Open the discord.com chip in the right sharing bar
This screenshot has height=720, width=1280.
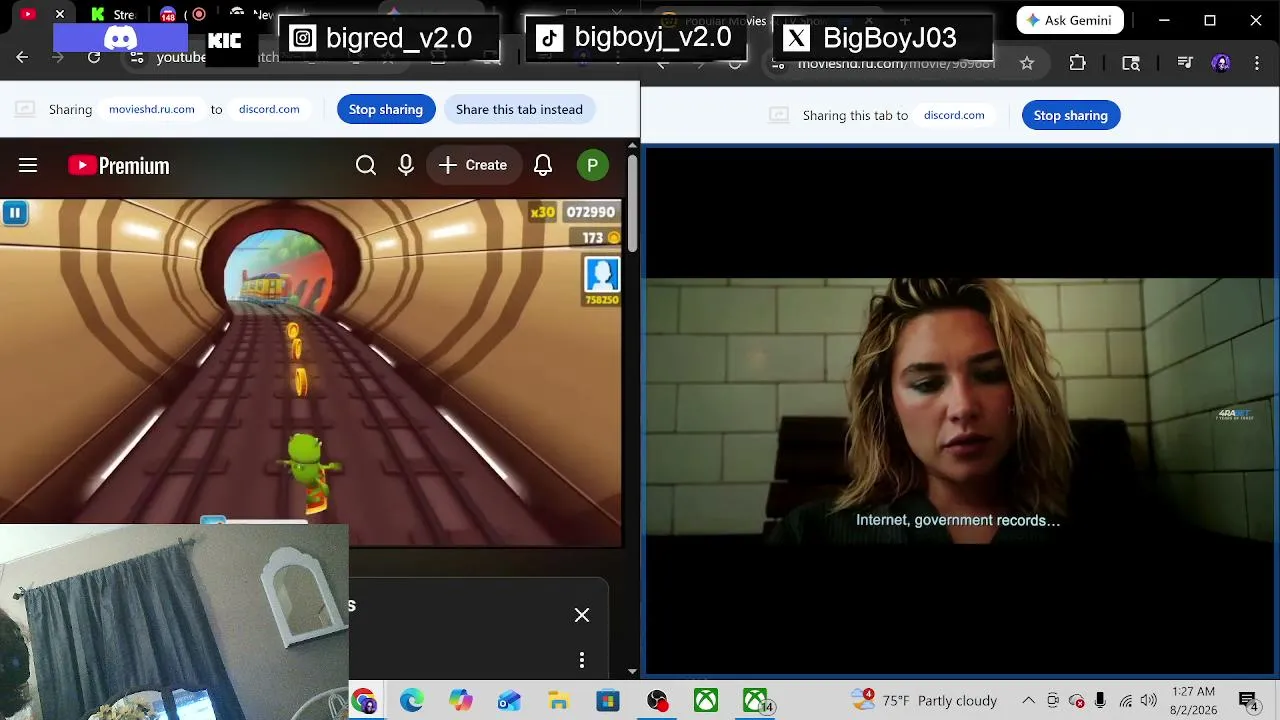tap(954, 115)
